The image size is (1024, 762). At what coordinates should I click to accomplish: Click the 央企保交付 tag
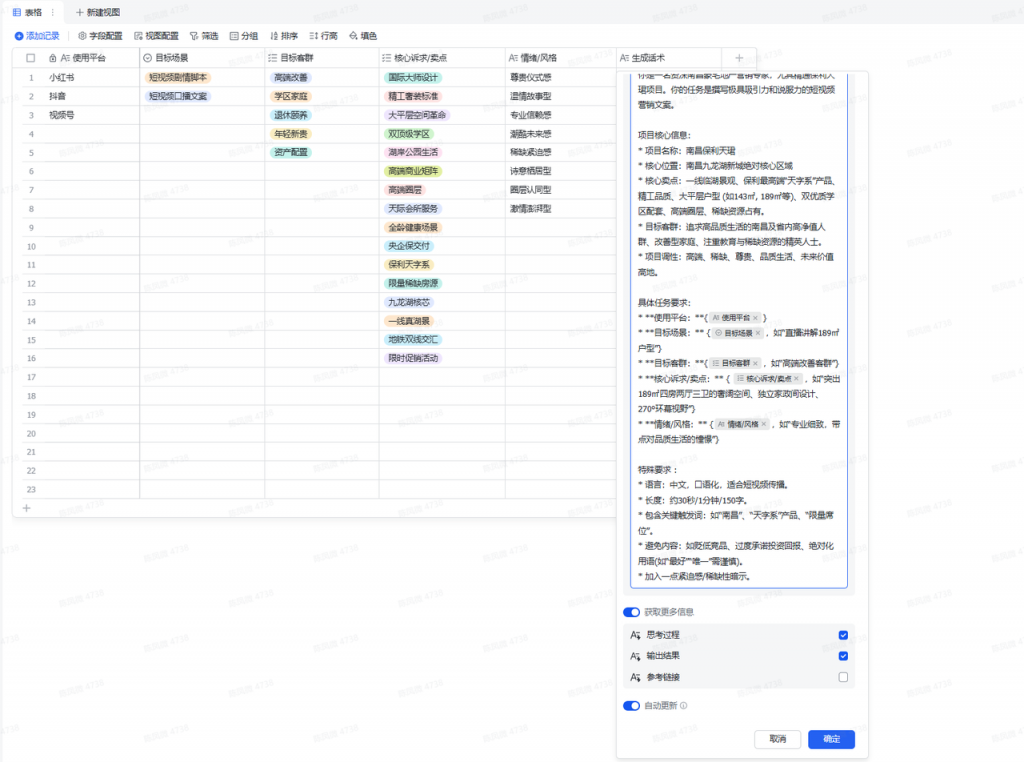click(x=409, y=246)
